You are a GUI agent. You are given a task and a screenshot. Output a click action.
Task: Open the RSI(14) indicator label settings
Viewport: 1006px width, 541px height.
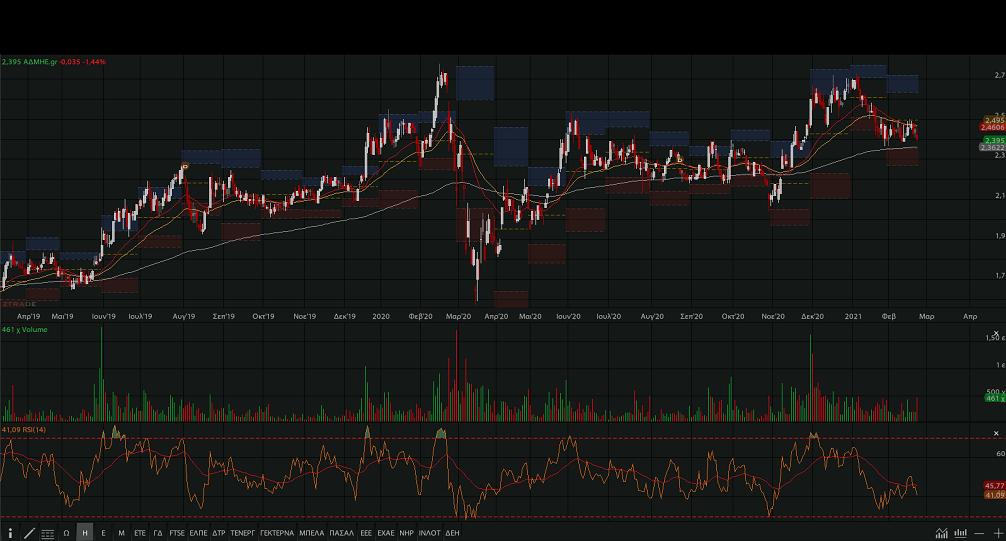click(x=34, y=429)
